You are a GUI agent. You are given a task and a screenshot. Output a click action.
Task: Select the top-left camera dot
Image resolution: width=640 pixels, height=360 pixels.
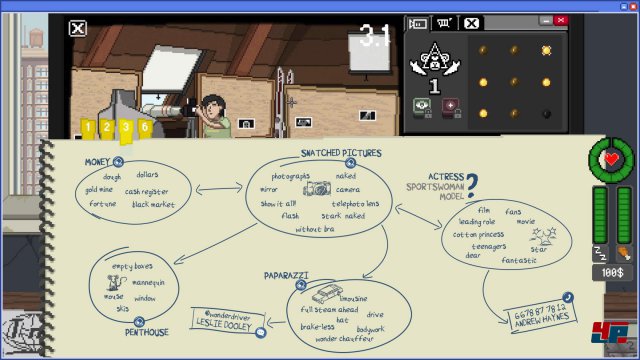point(483,50)
